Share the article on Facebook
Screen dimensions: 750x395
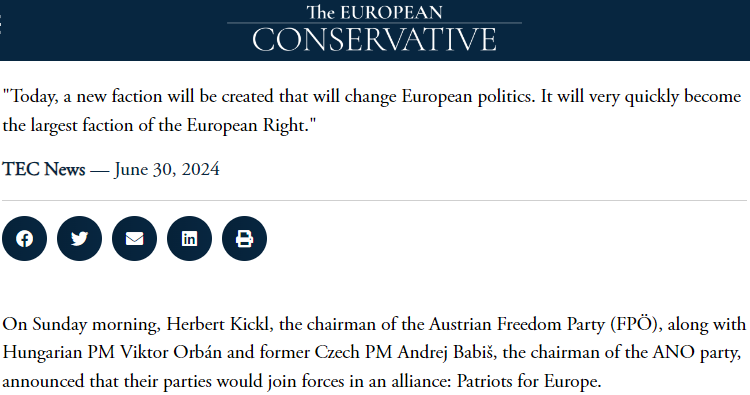[x=24, y=238]
